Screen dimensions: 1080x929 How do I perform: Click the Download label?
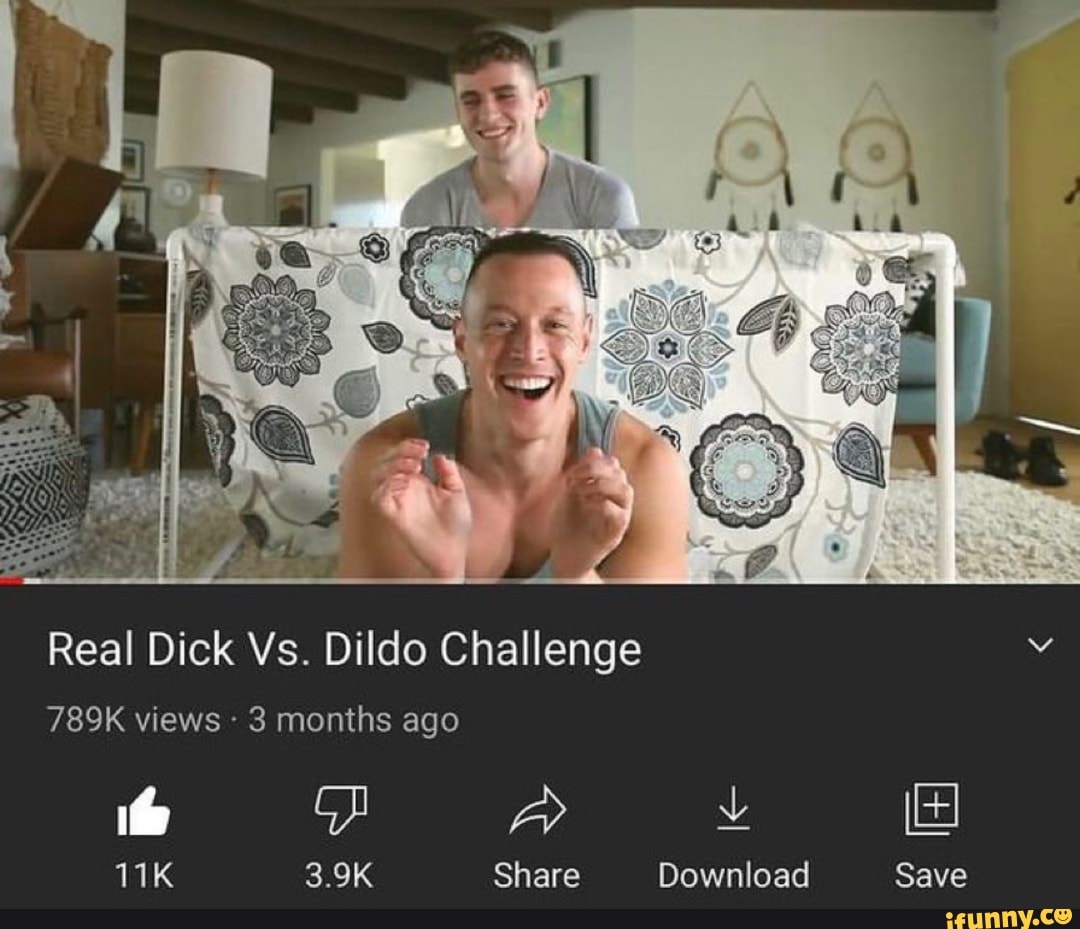click(734, 876)
